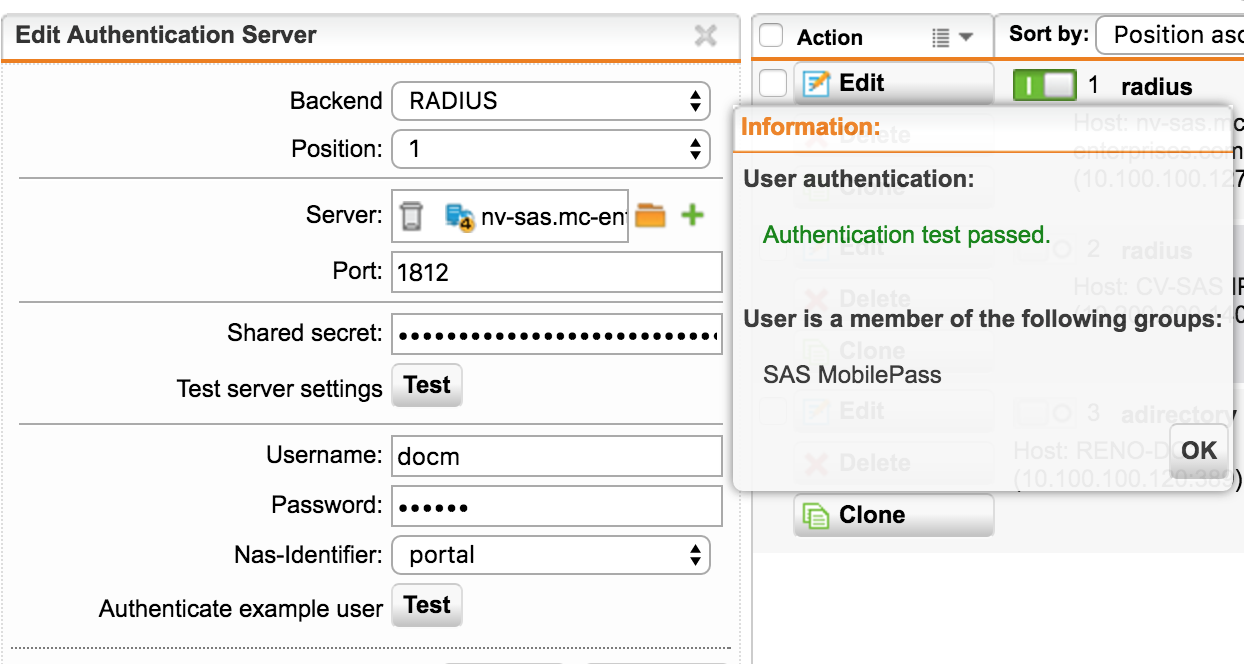
Task: Focus the Port field containing 1812
Action: coord(557,272)
